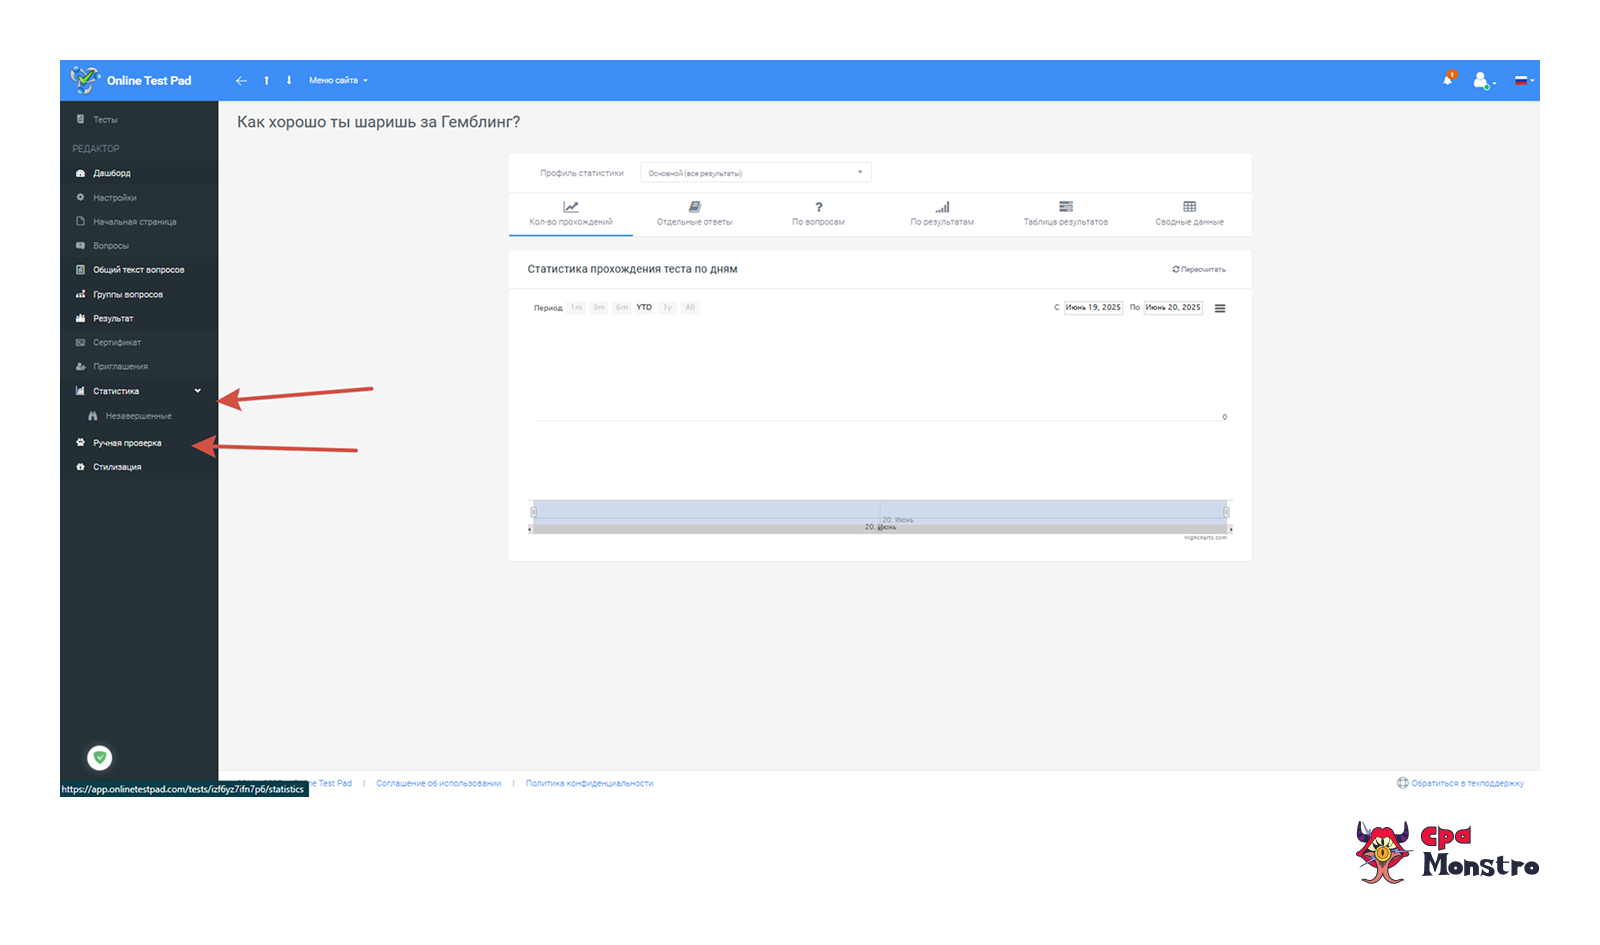Viewport: 1600px width, 945px height.
Task: Switch to По вопросам tab
Action: (x=818, y=214)
